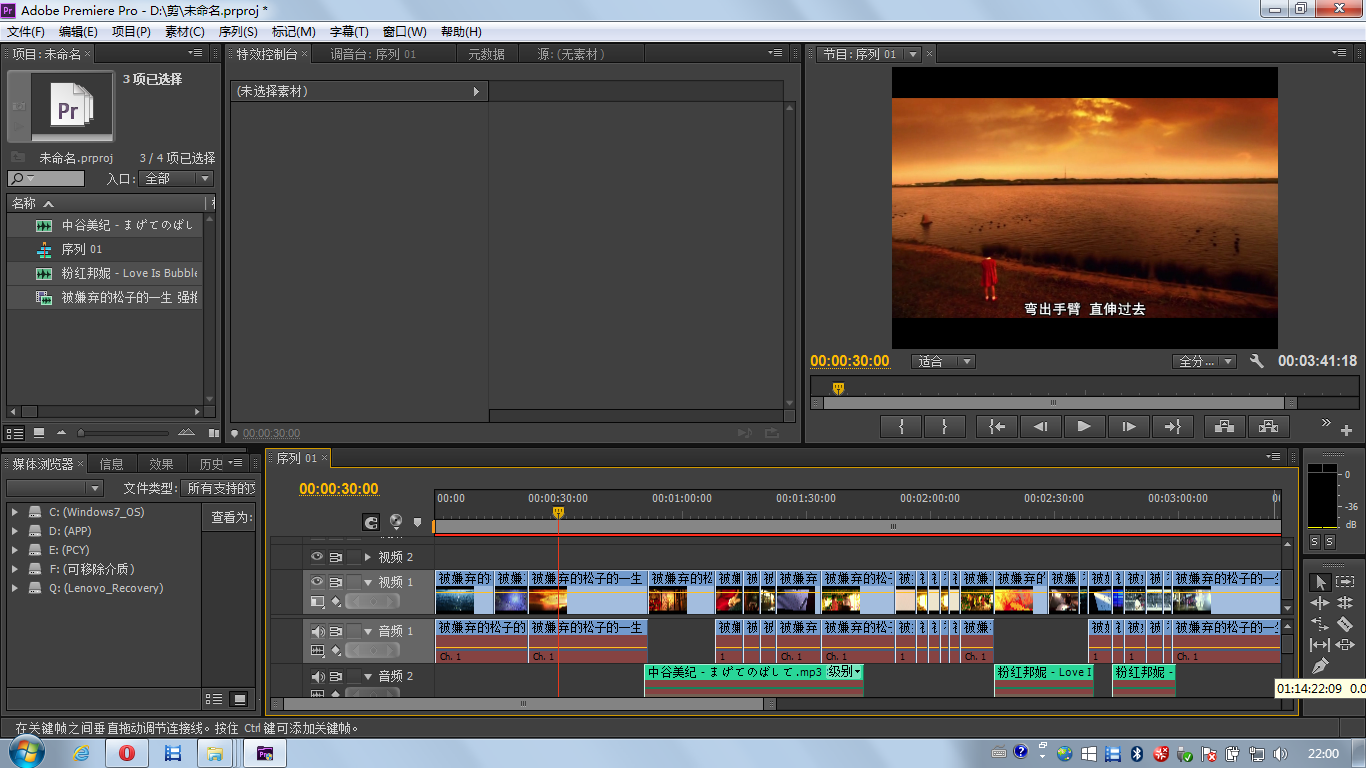Viewport: 1366px width, 768px height.
Task: Expand the D: (APP) drive
Action: pyautogui.click(x=14, y=531)
